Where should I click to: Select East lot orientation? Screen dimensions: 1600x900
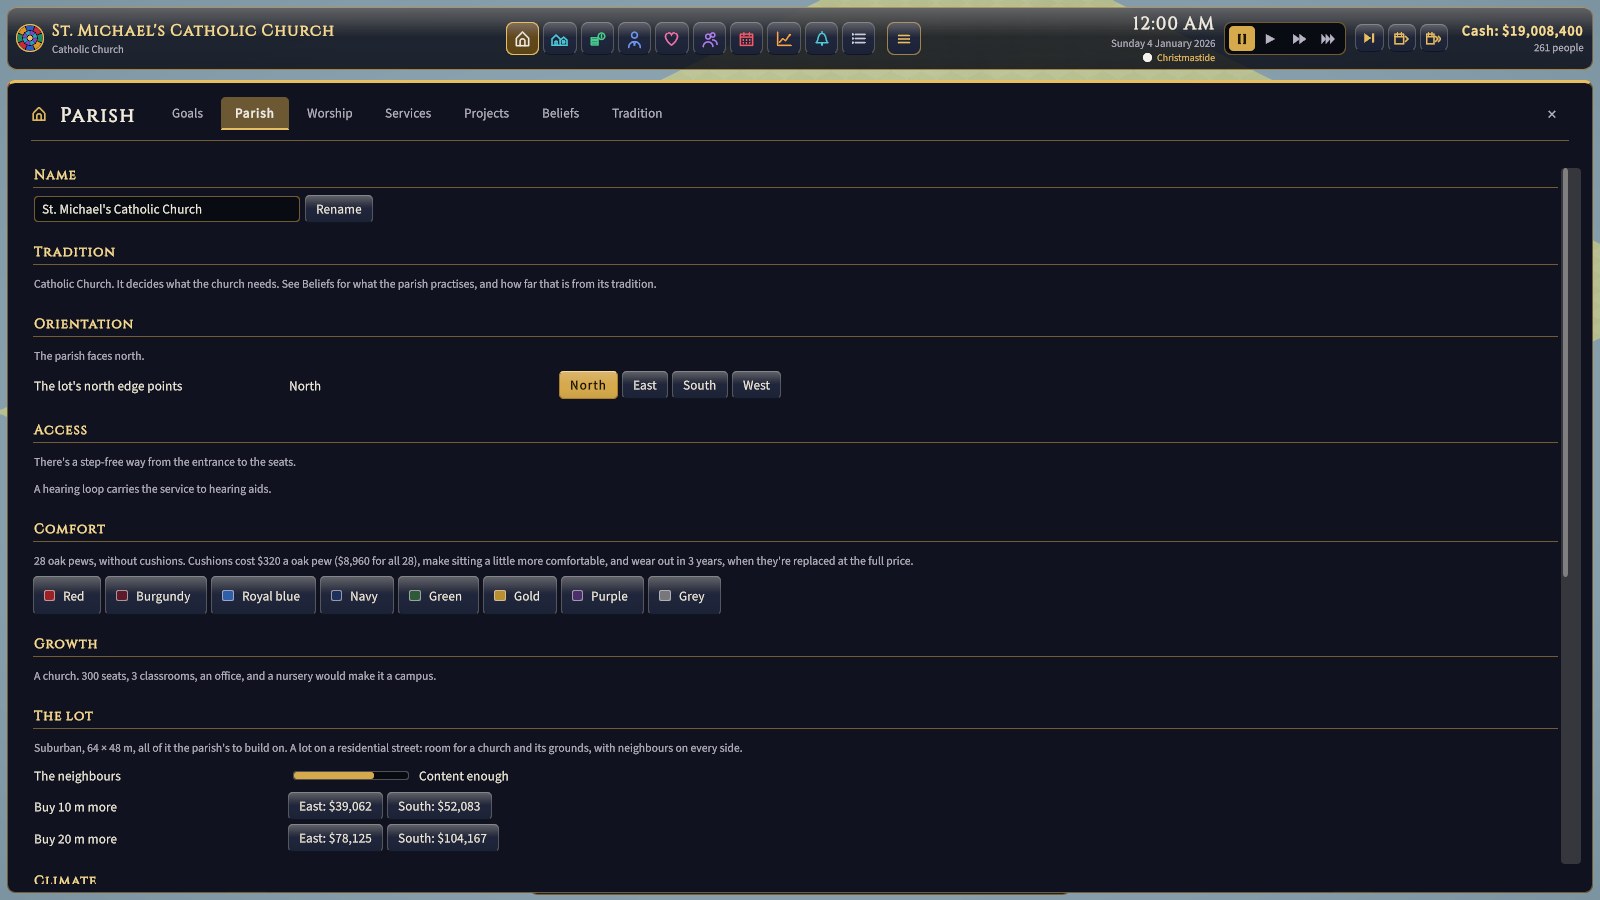pos(645,385)
